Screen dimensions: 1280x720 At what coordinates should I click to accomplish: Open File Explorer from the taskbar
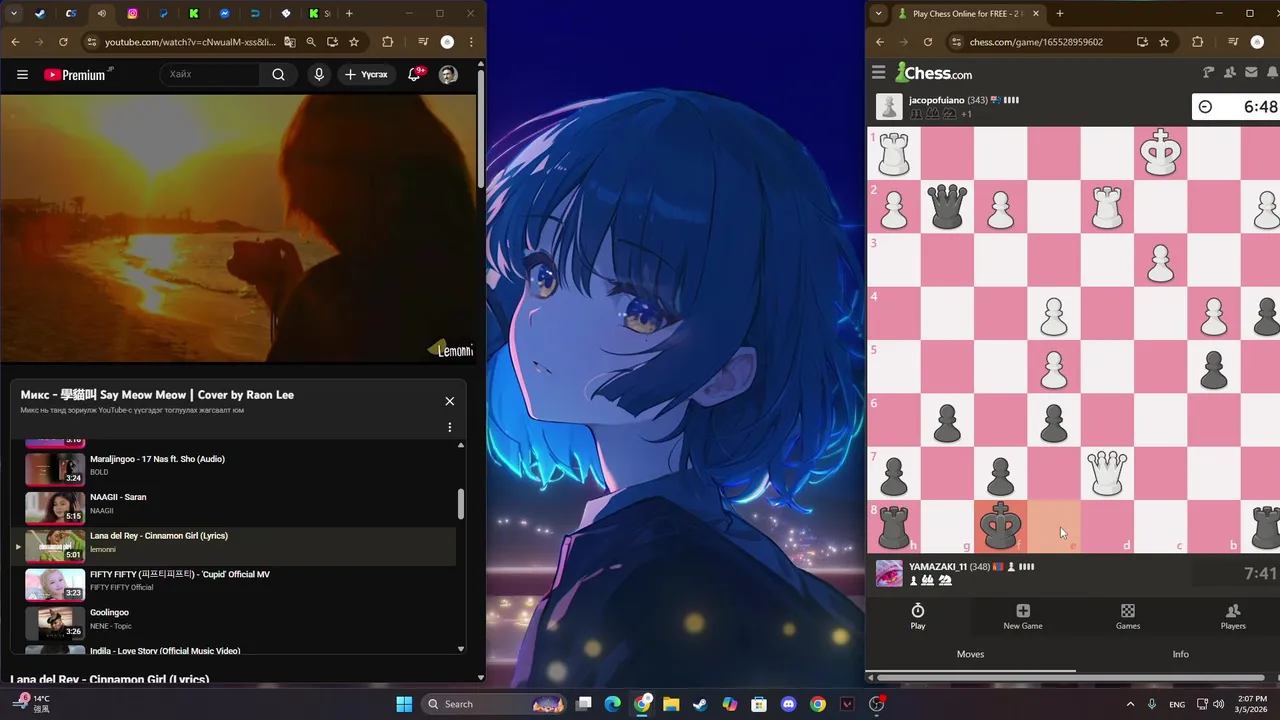(x=671, y=704)
